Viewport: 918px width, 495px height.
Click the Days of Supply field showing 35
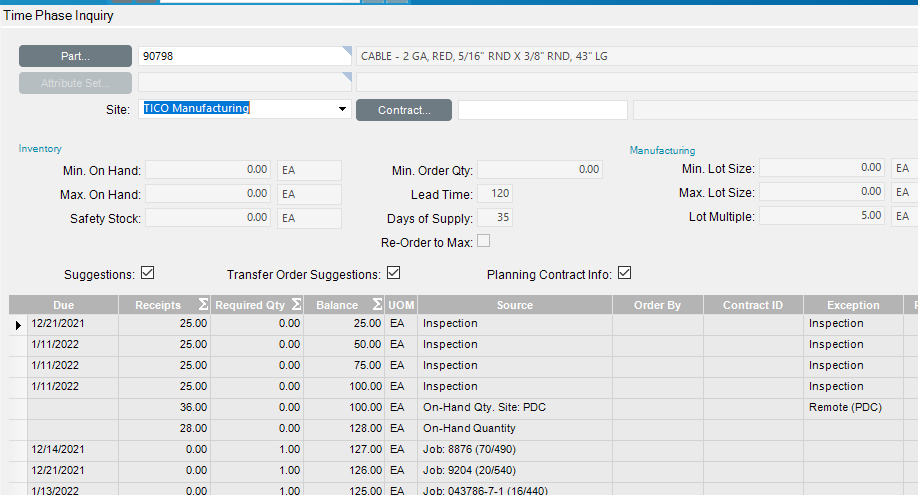tap(495, 217)
